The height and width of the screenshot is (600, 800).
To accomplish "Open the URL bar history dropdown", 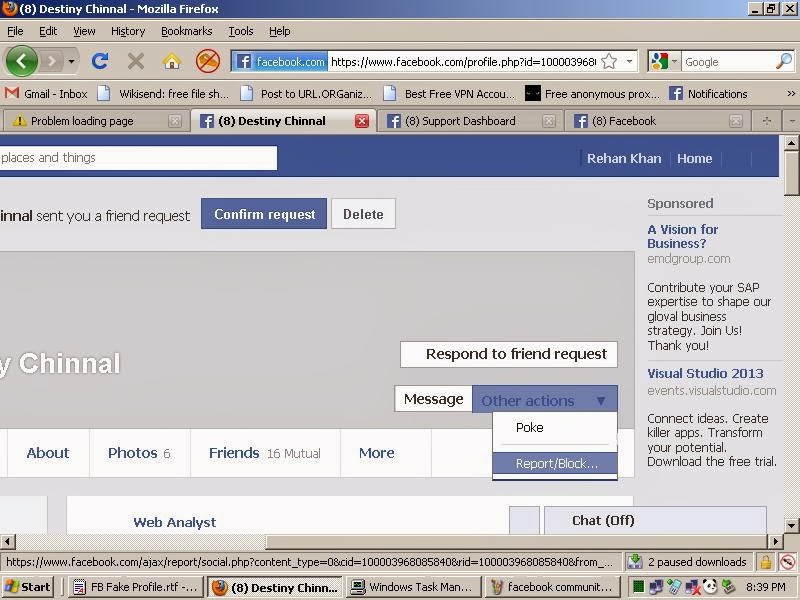I will (630, 62).
